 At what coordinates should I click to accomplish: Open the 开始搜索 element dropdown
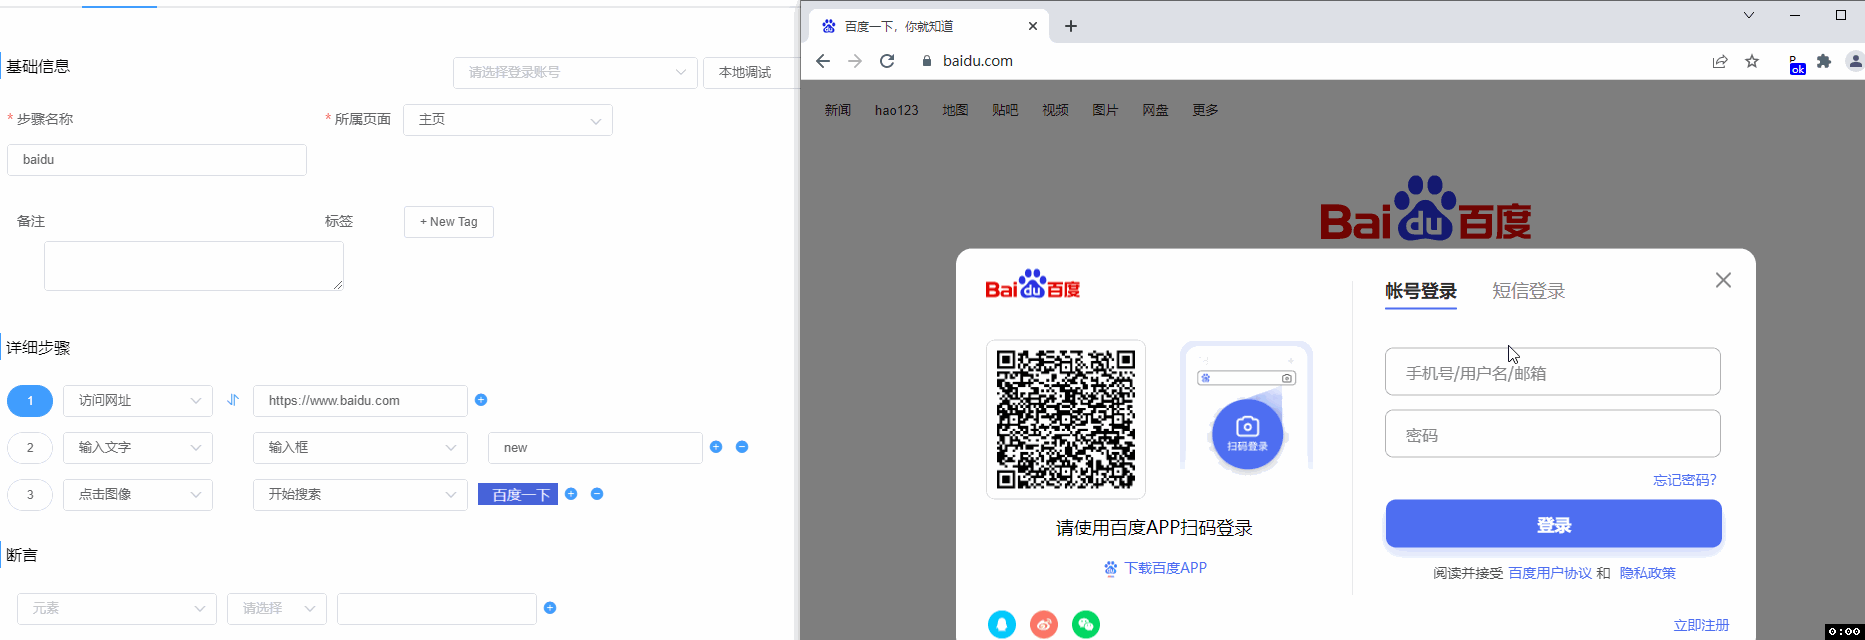click(x=360, y=495)
